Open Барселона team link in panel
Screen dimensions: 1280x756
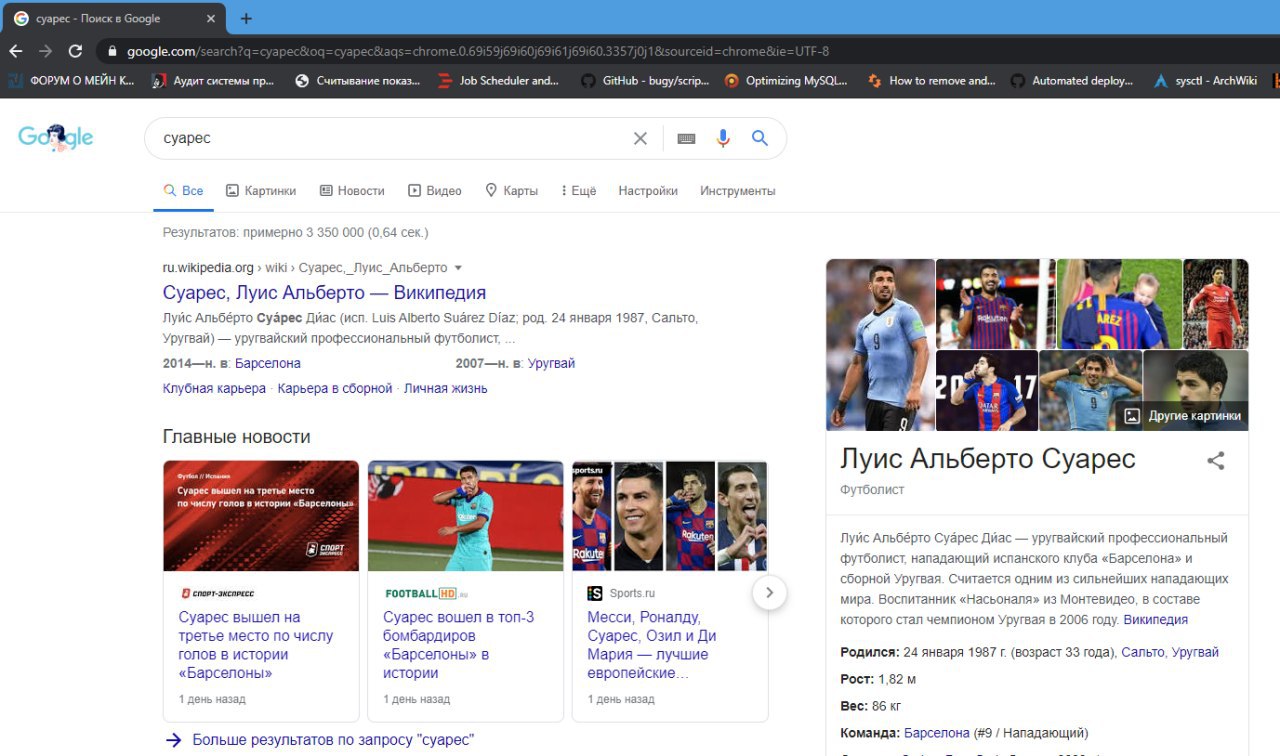click(937, 733)
